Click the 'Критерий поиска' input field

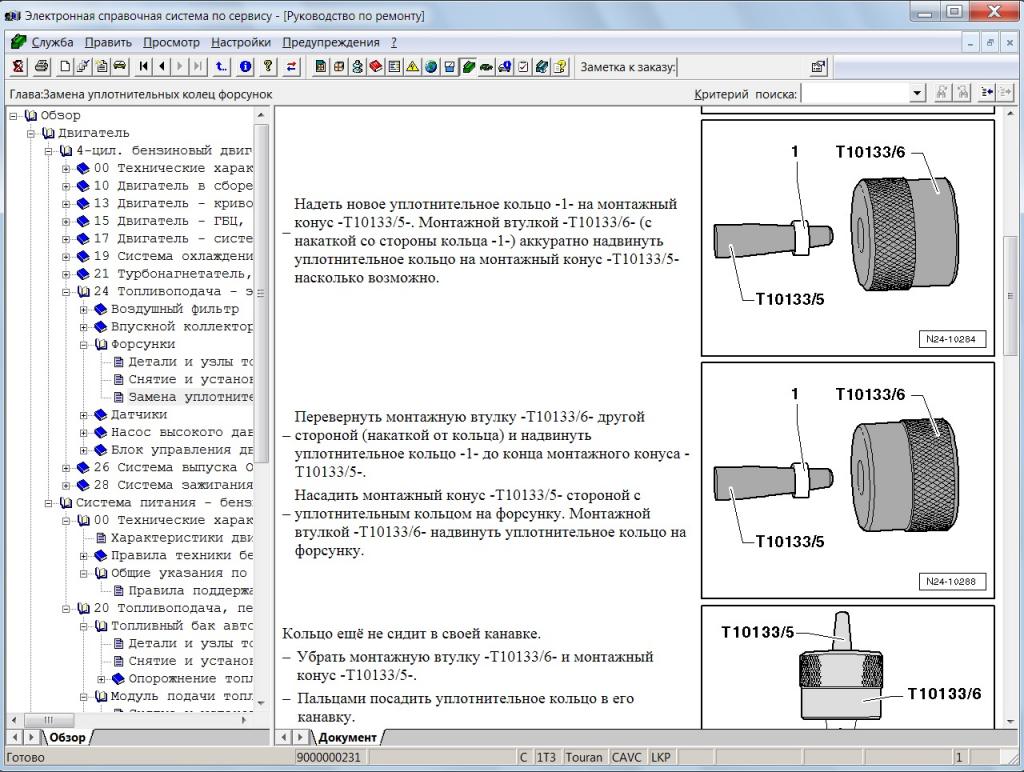pyautogui.click(x=856, y=93)
